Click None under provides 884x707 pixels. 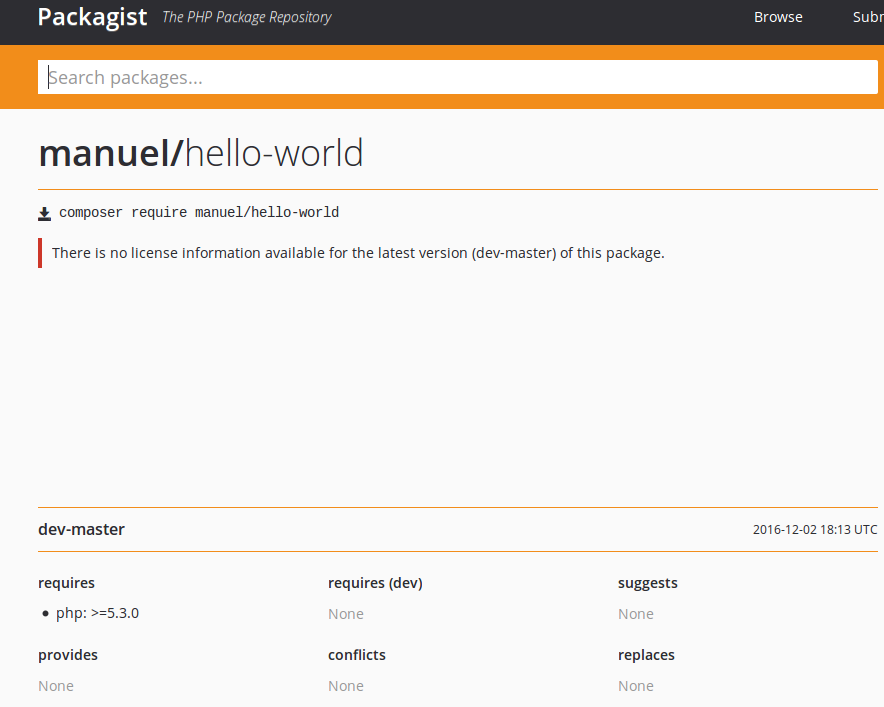point(56,686)
